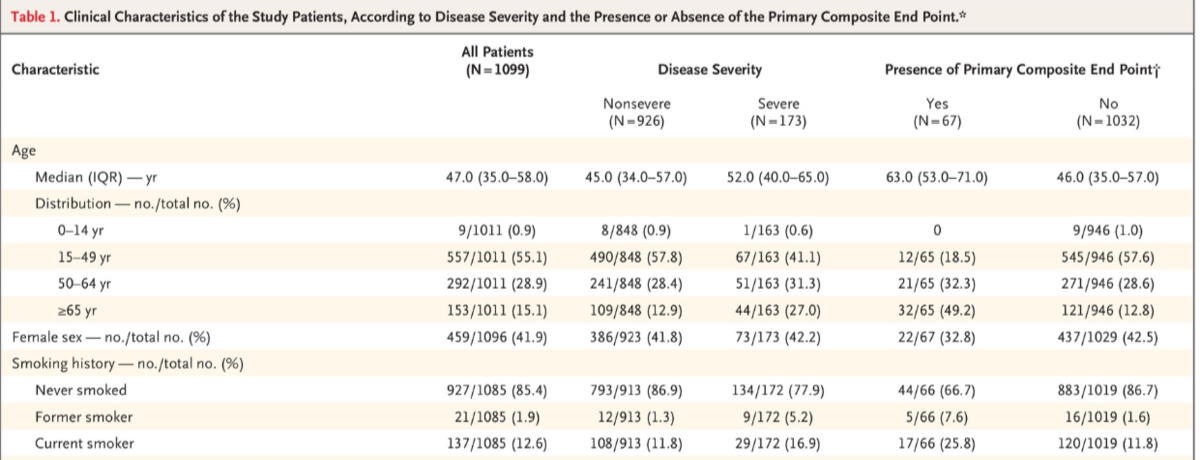
Task: Select the "Characteristic" column header
Action: pyautogui.click(x=55, y=70)
